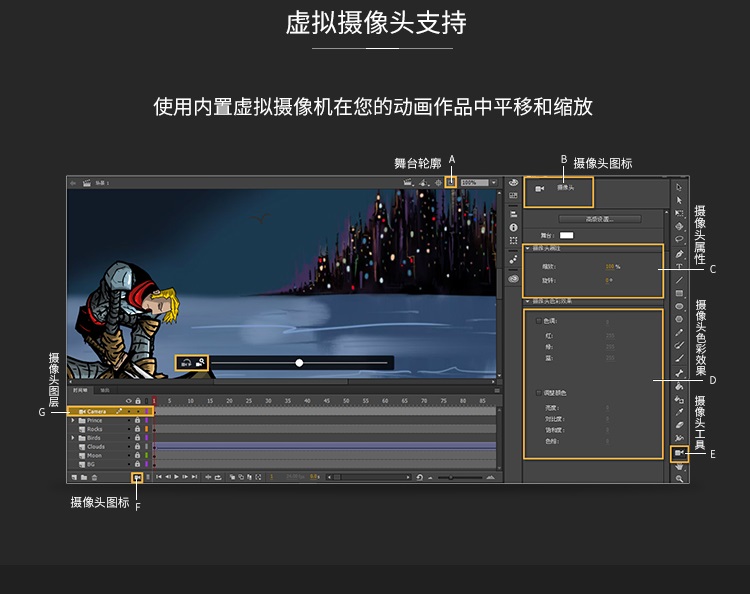Collapse the camera color effects section
This screenshot has width=750, height=594.
pyautogui.click(x=528, y=301)
